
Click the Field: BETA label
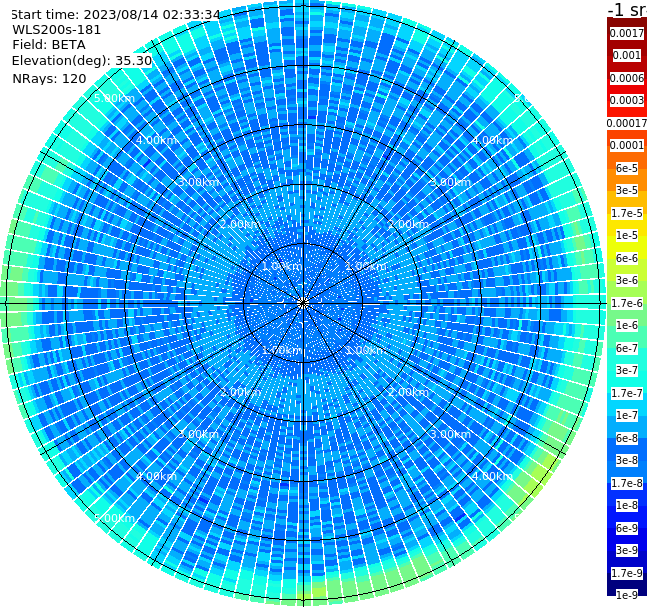click(x=49, y=45)
